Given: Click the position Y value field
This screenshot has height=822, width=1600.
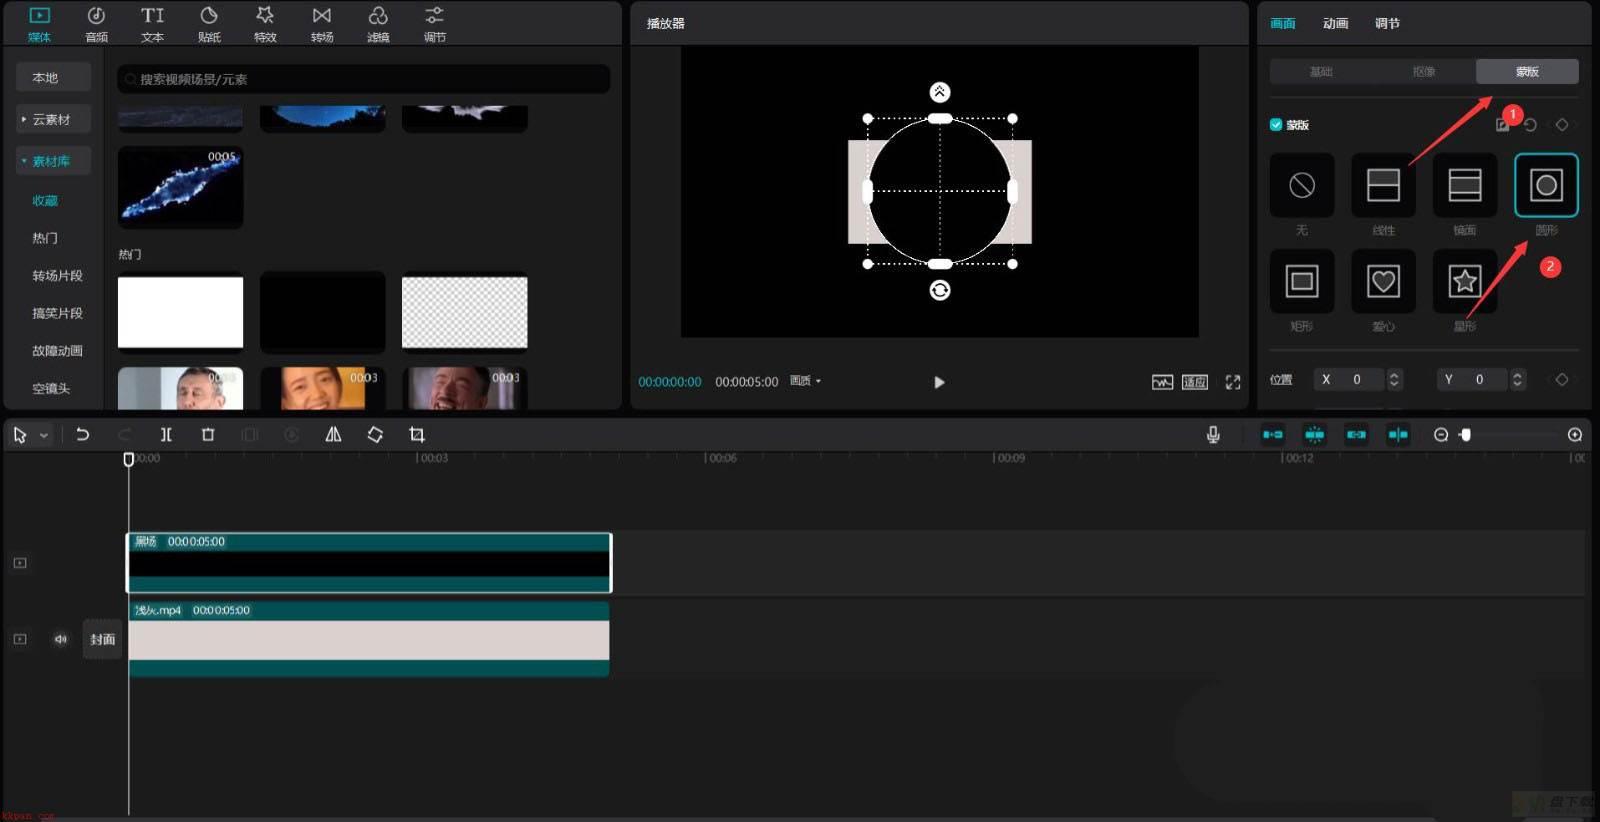Looking at the screenshot, I should point(1472,379).
